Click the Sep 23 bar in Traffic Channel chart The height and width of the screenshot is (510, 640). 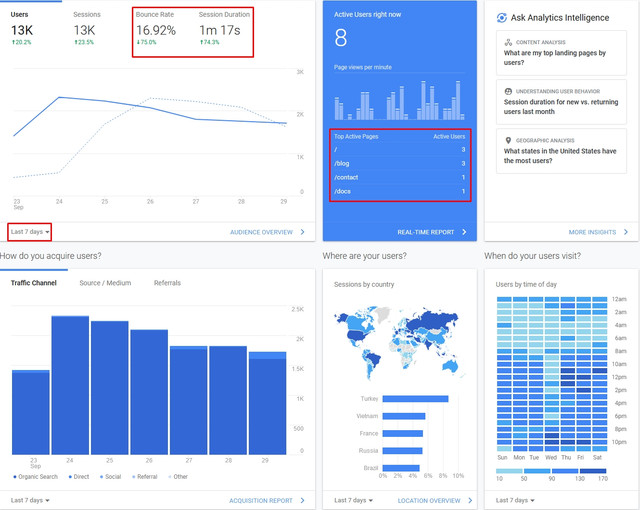pyautogui.click(x=31, y=412)
